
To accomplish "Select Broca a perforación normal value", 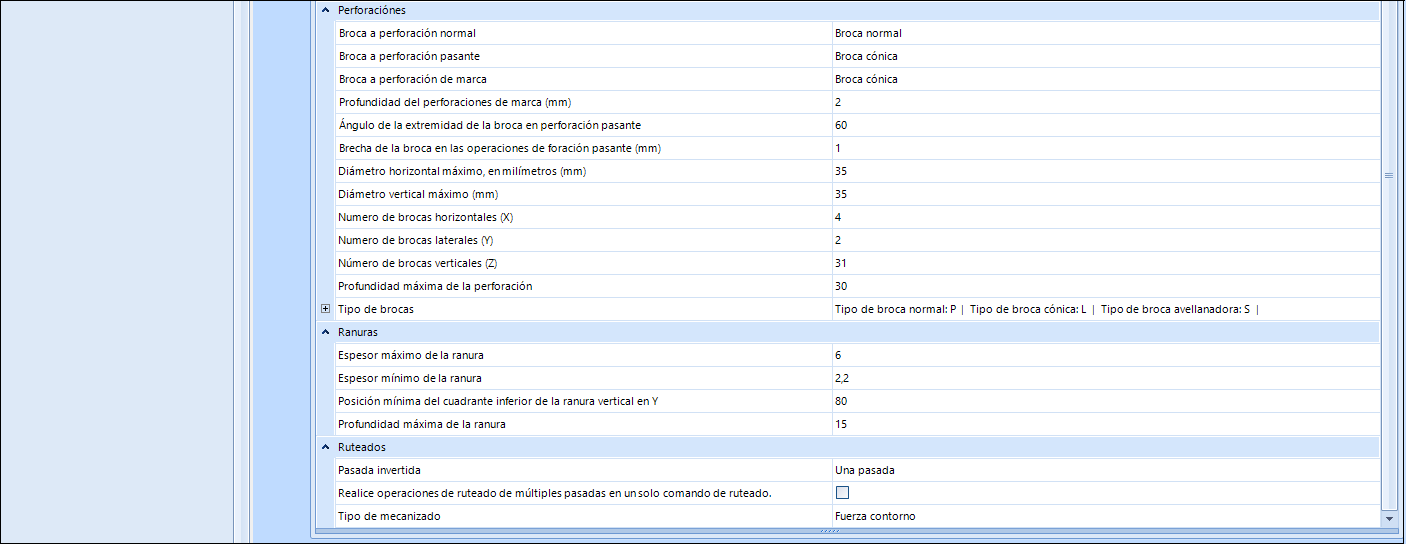I will (1105, 33).
